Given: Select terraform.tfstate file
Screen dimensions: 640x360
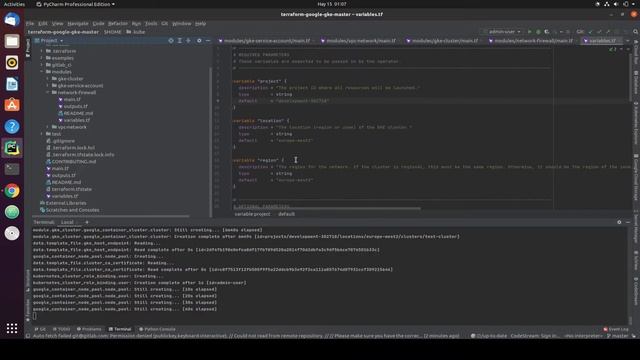Looking at the screenshot, I should click(x=71, y=189).
